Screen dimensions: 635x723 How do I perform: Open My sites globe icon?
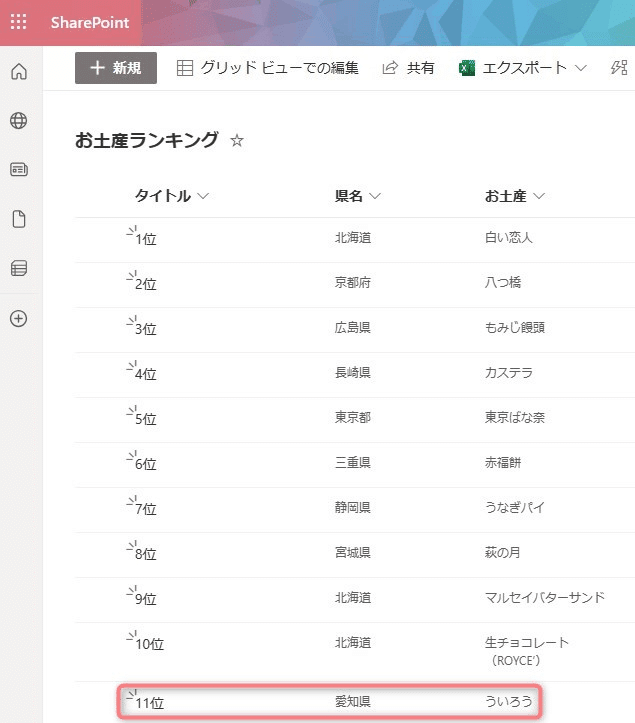coord(18,121)
